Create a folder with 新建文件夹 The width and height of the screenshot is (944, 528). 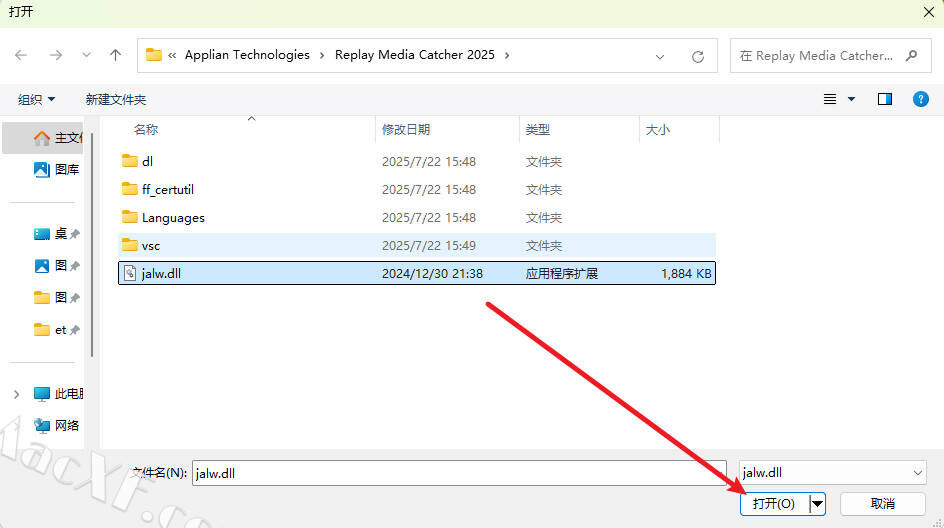(116, 99)
